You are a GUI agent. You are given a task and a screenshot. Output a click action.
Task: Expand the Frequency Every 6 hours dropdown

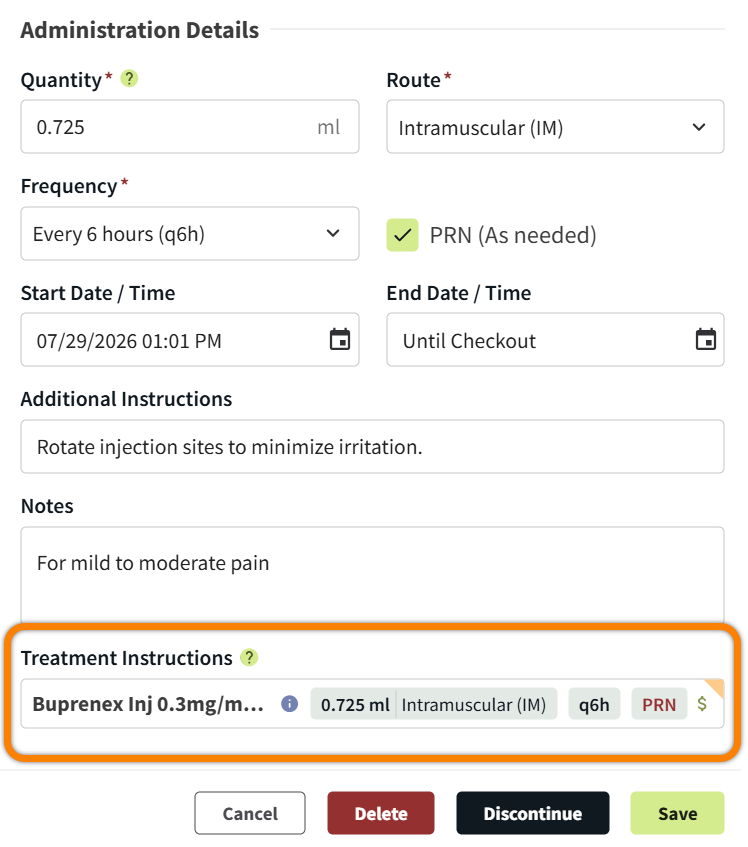click(190, 233)
